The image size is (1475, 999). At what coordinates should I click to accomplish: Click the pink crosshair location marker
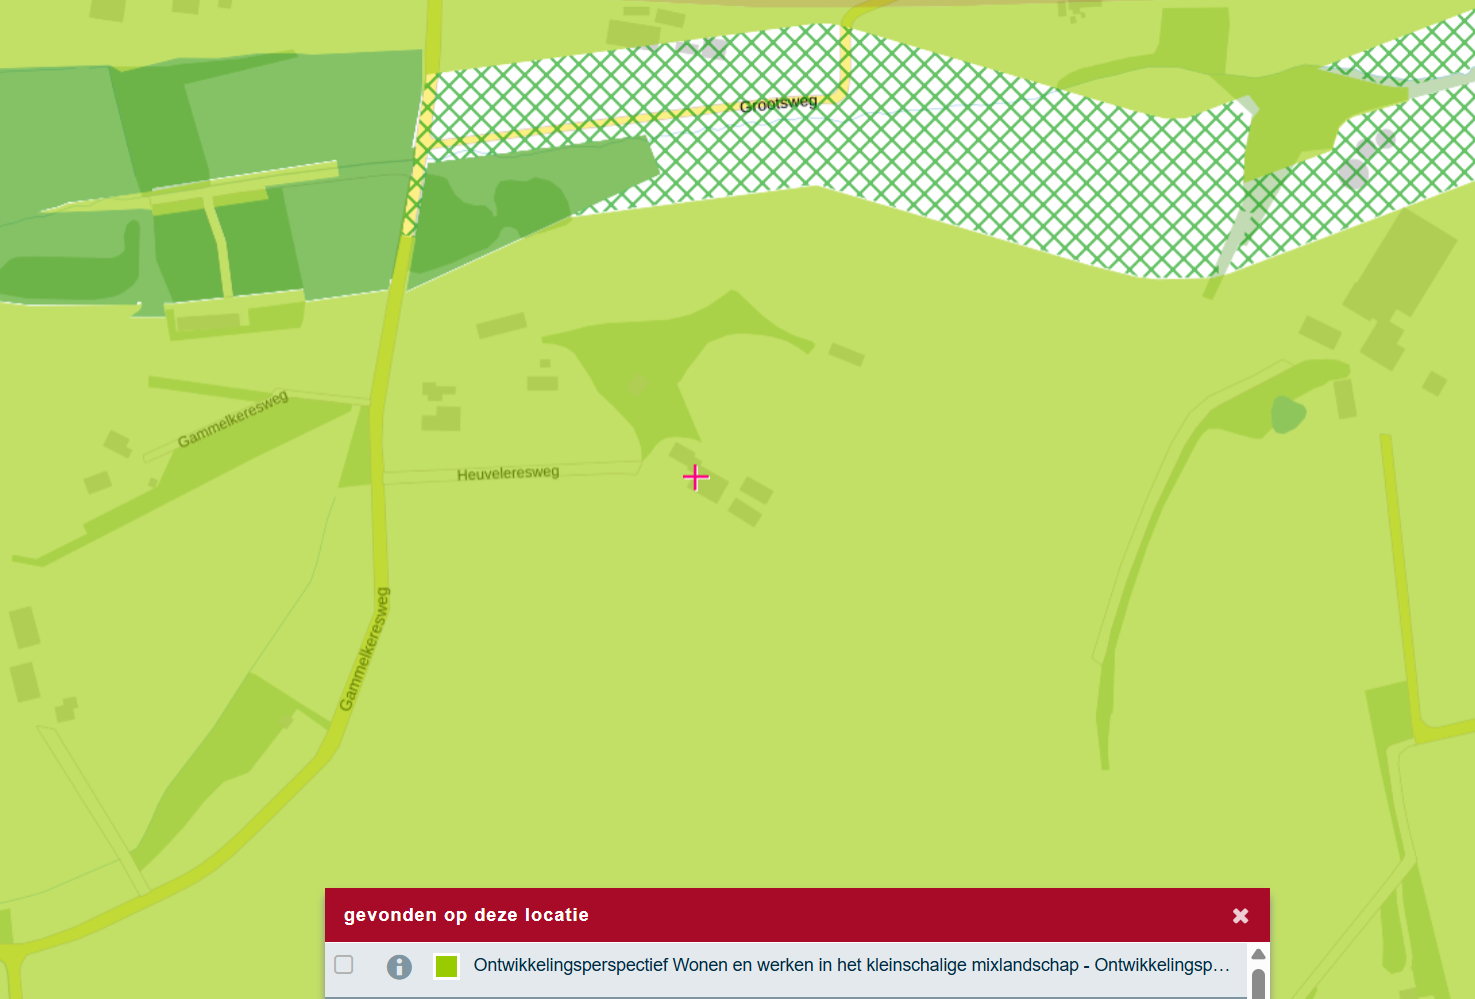click(x=696, y=477)
